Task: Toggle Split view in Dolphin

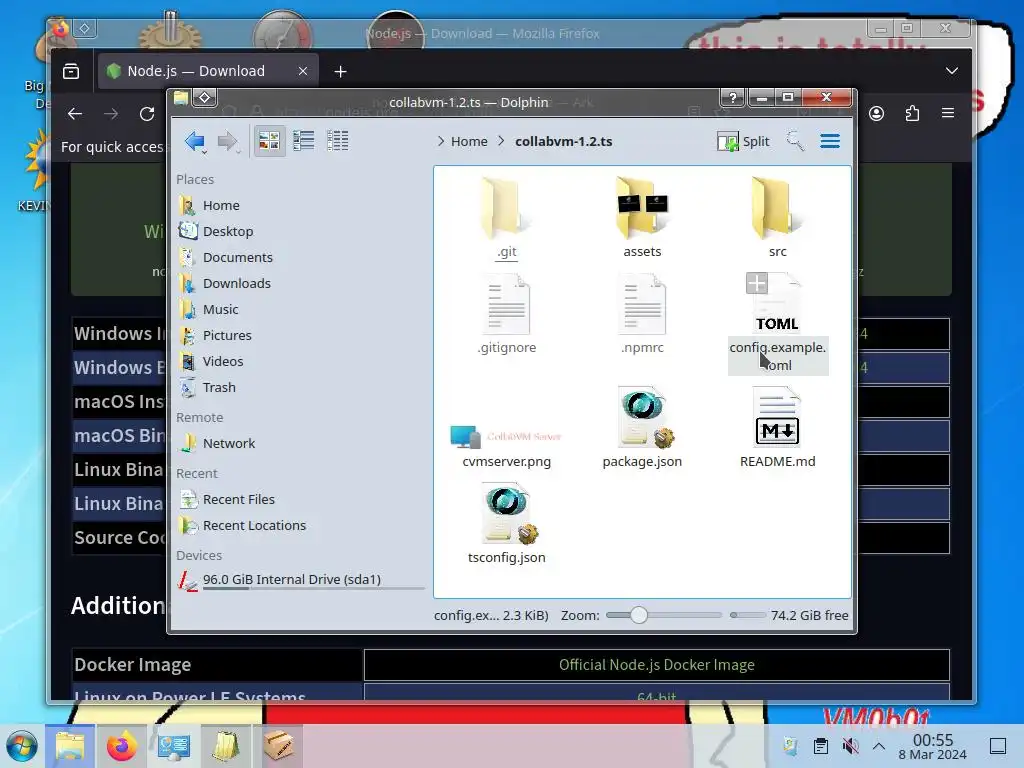Action: pos(743,141)
